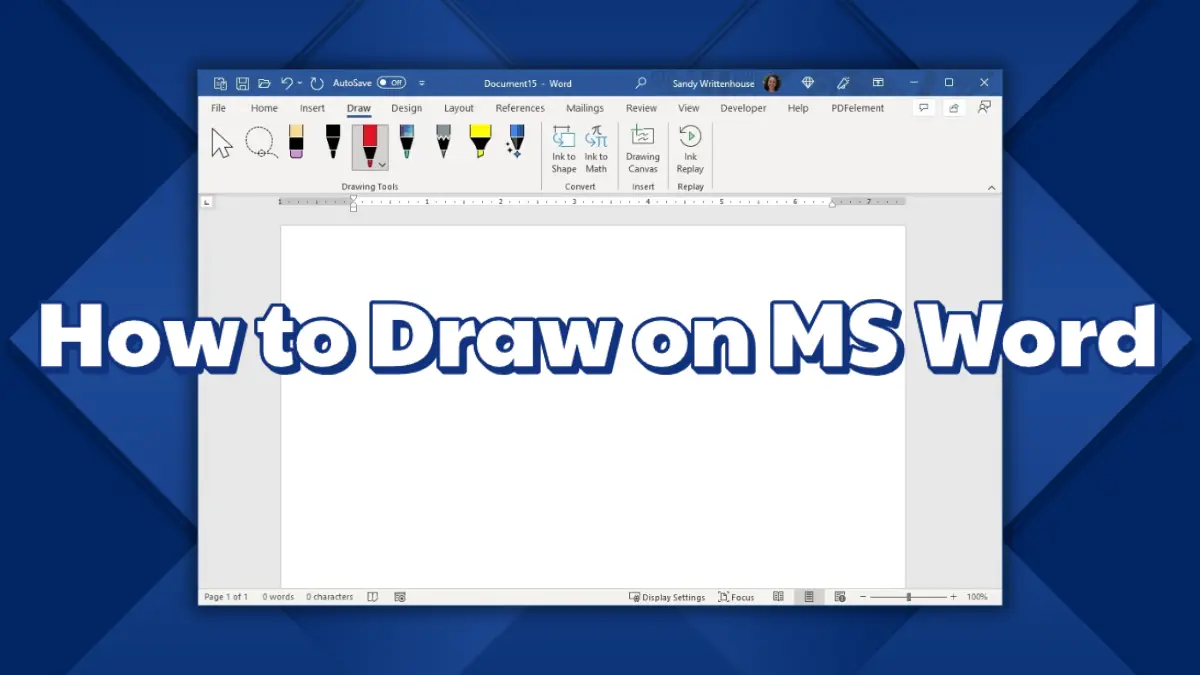Start Ink Replay
Viewport: 1200px width, 675px height.
(690, 149)
